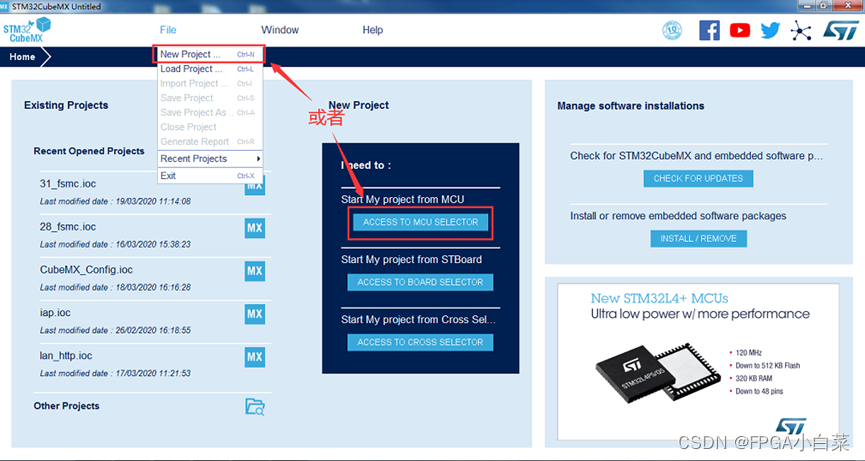Click ACCESS TO CROSS SELECTOR button

coord(420,342)
